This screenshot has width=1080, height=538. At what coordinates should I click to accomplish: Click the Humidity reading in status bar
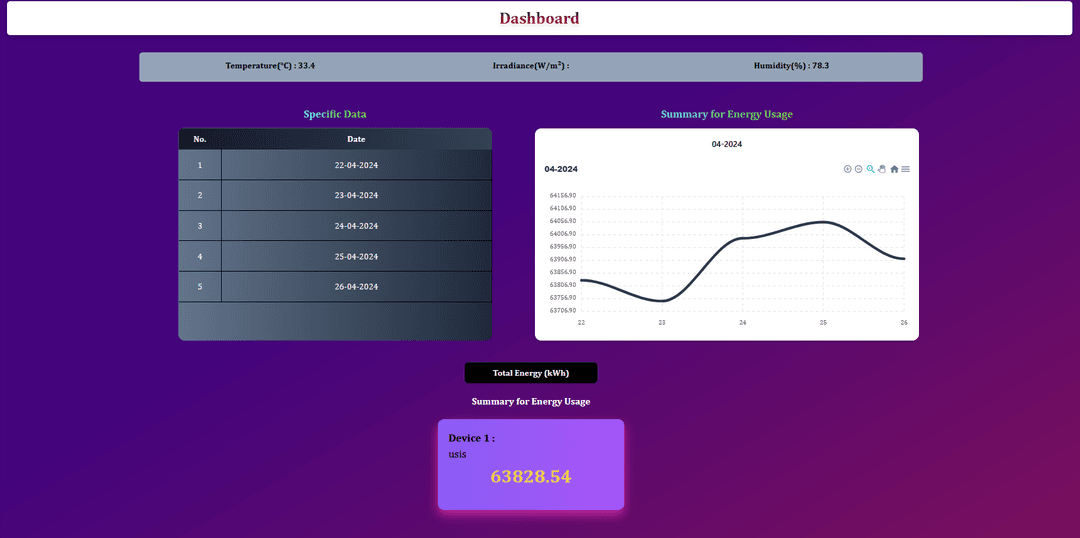point(791,66)
